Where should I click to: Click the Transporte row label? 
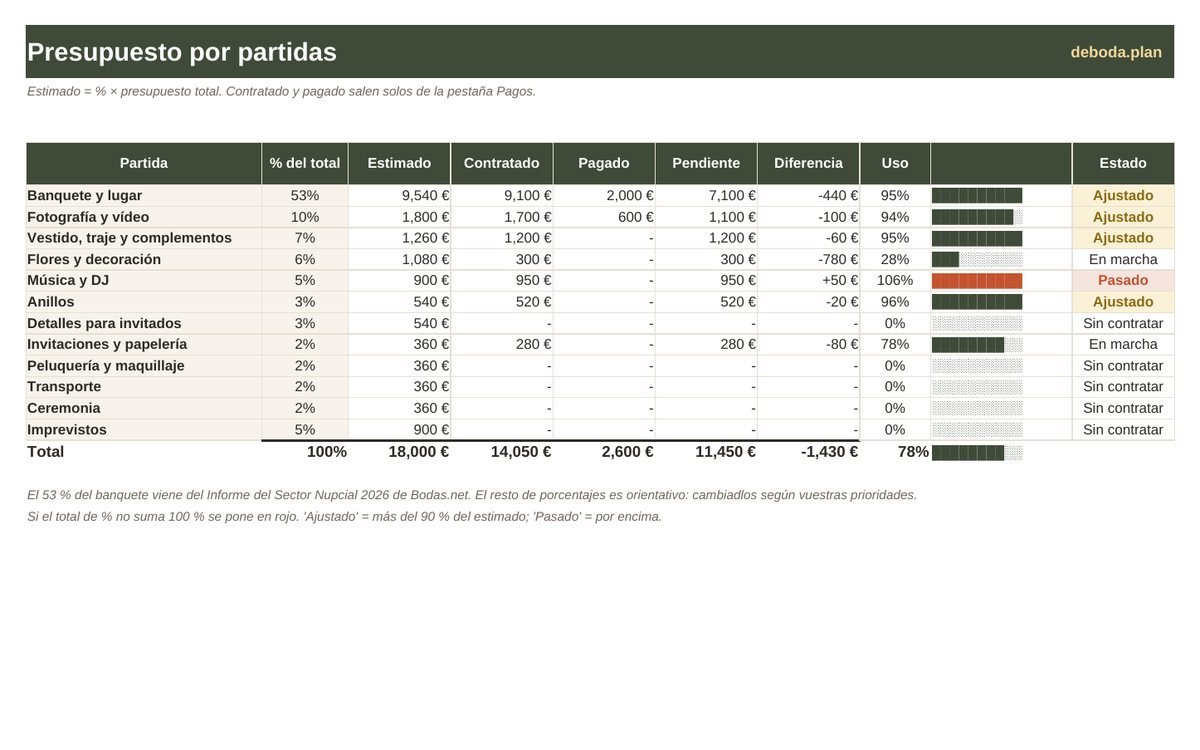click(144, 387)
